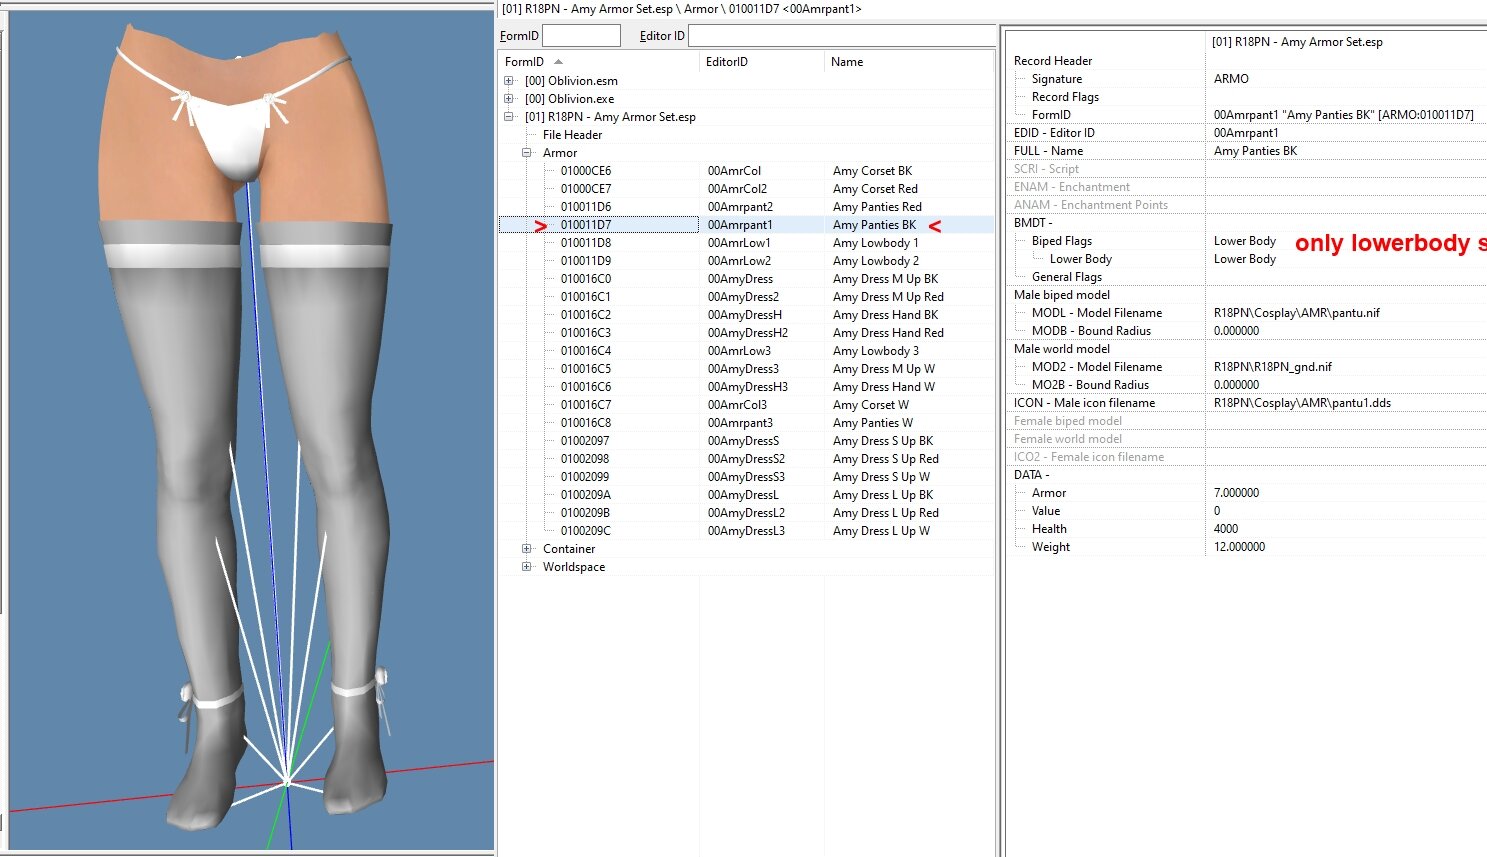Screen dimensions: 1487x857
Task: Select record 010011D8 Amy Lowbody 1
Action: (746, 243)
